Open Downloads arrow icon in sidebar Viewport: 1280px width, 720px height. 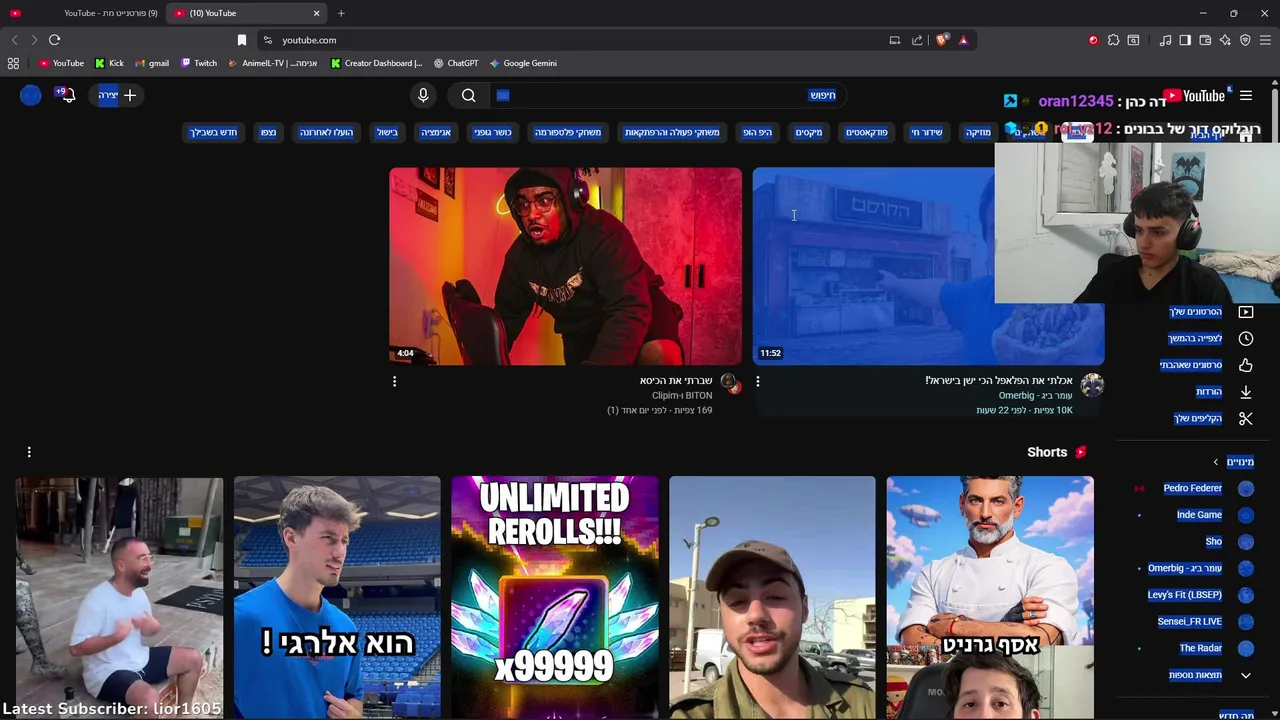(x=1246, y=392)
